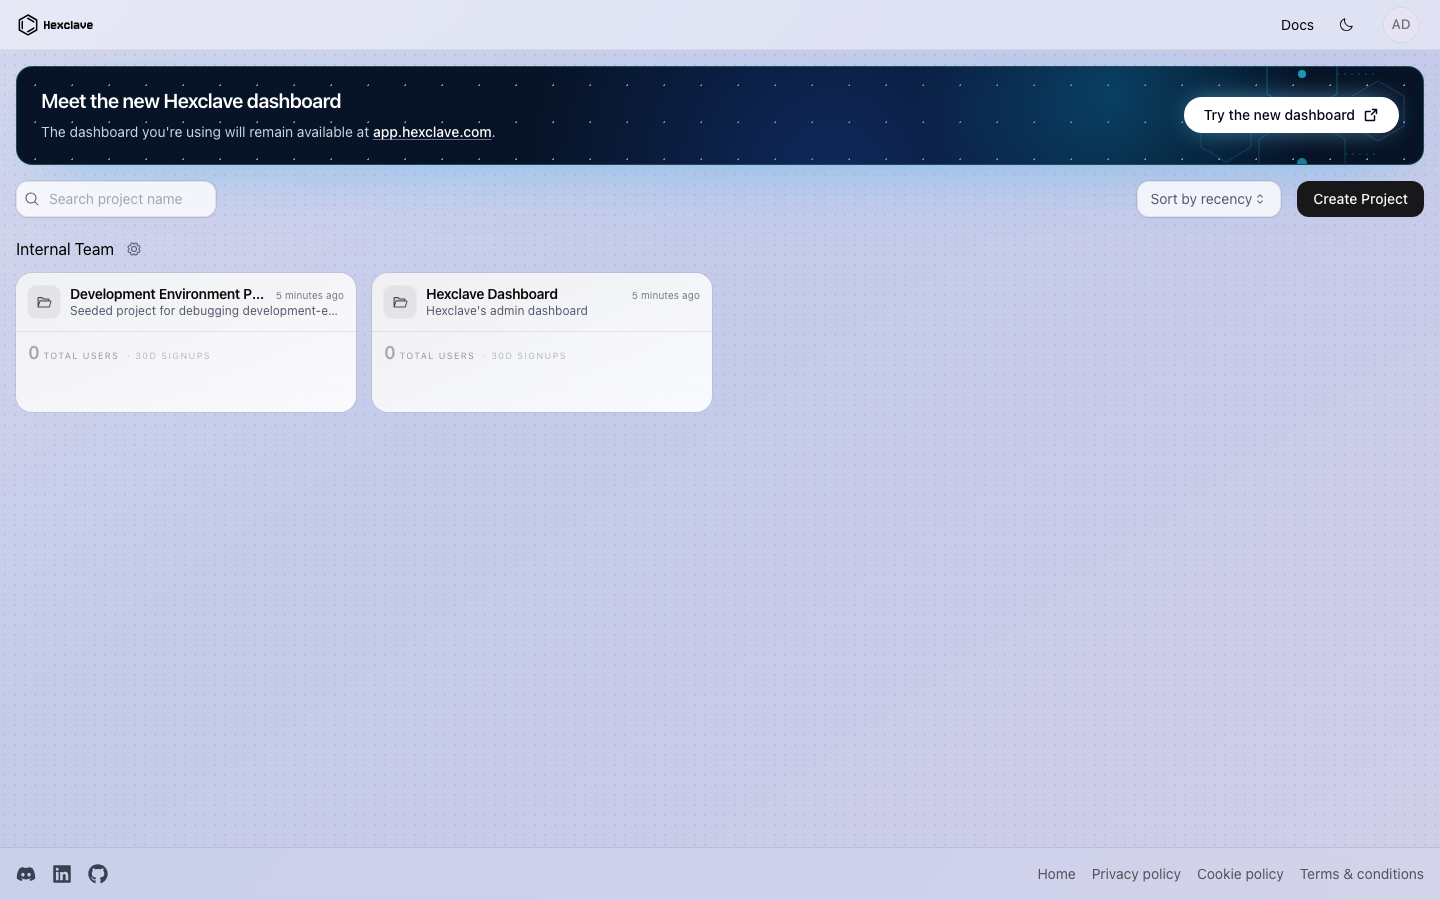Toggle dark mode with the moon icon
The height and width of the screenshot is (900, 1440).
point(1346,25)
